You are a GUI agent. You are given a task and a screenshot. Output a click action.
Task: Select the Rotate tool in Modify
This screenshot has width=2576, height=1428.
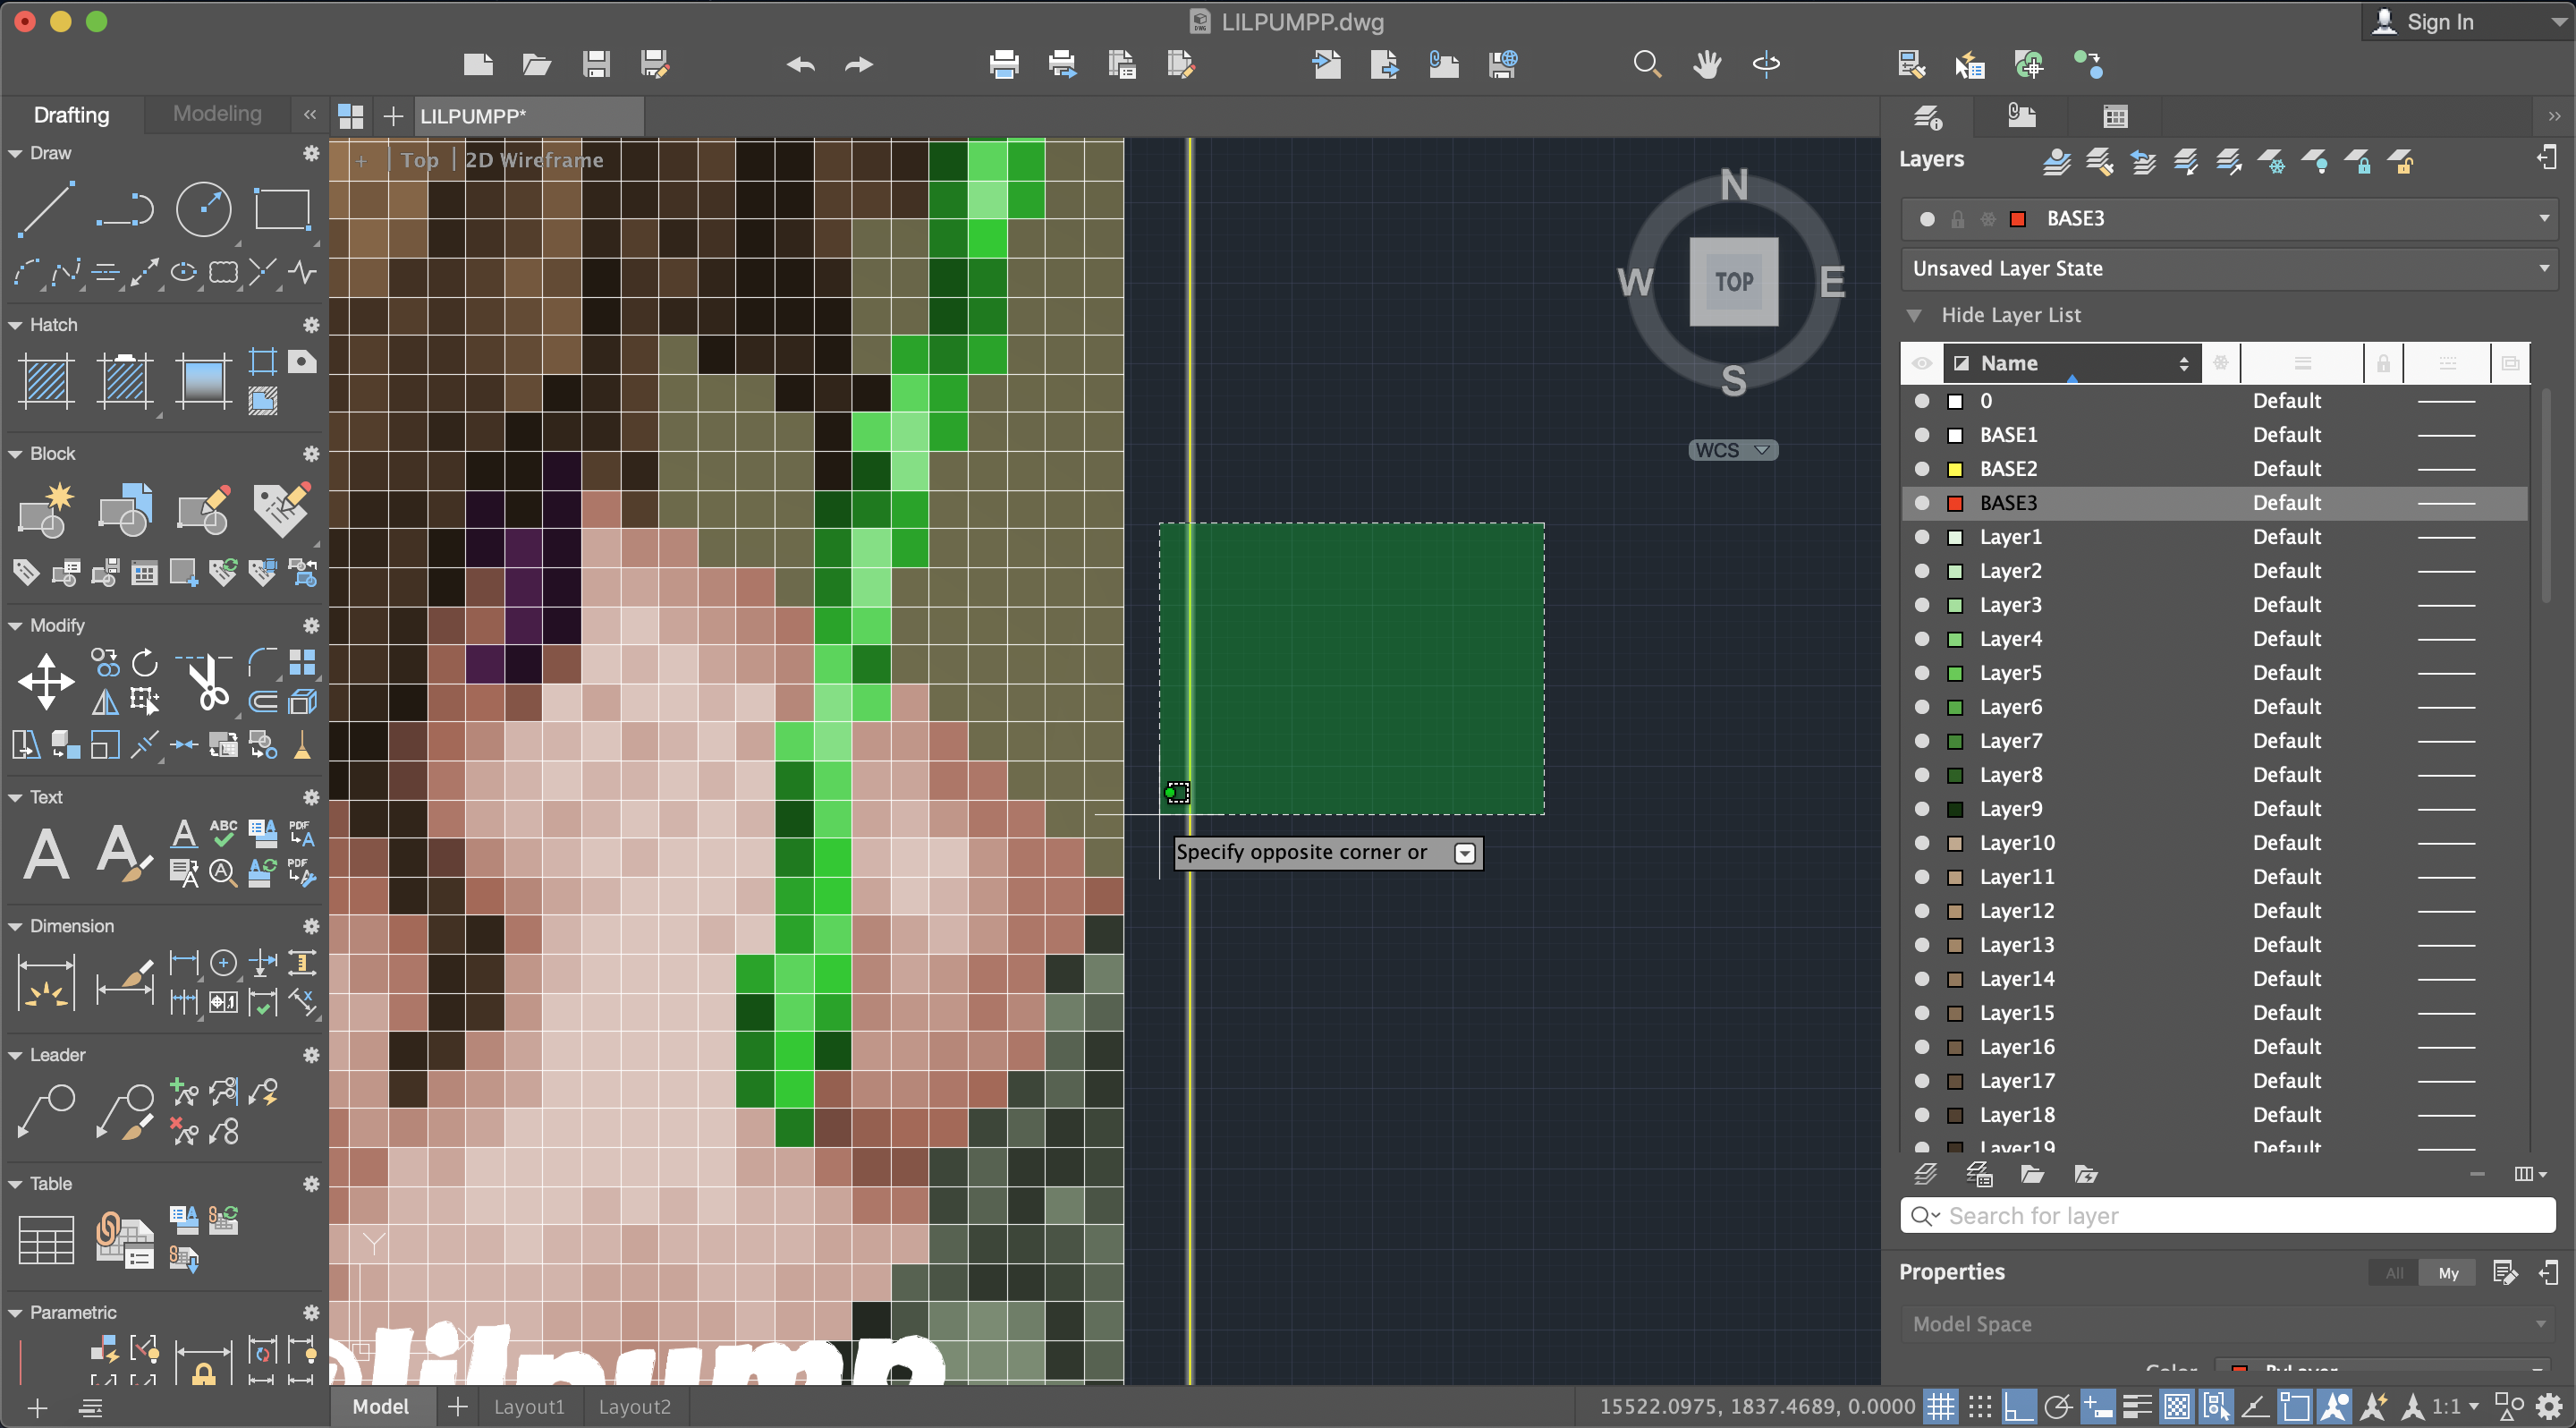pyautogui.click(x=145, y=663)
